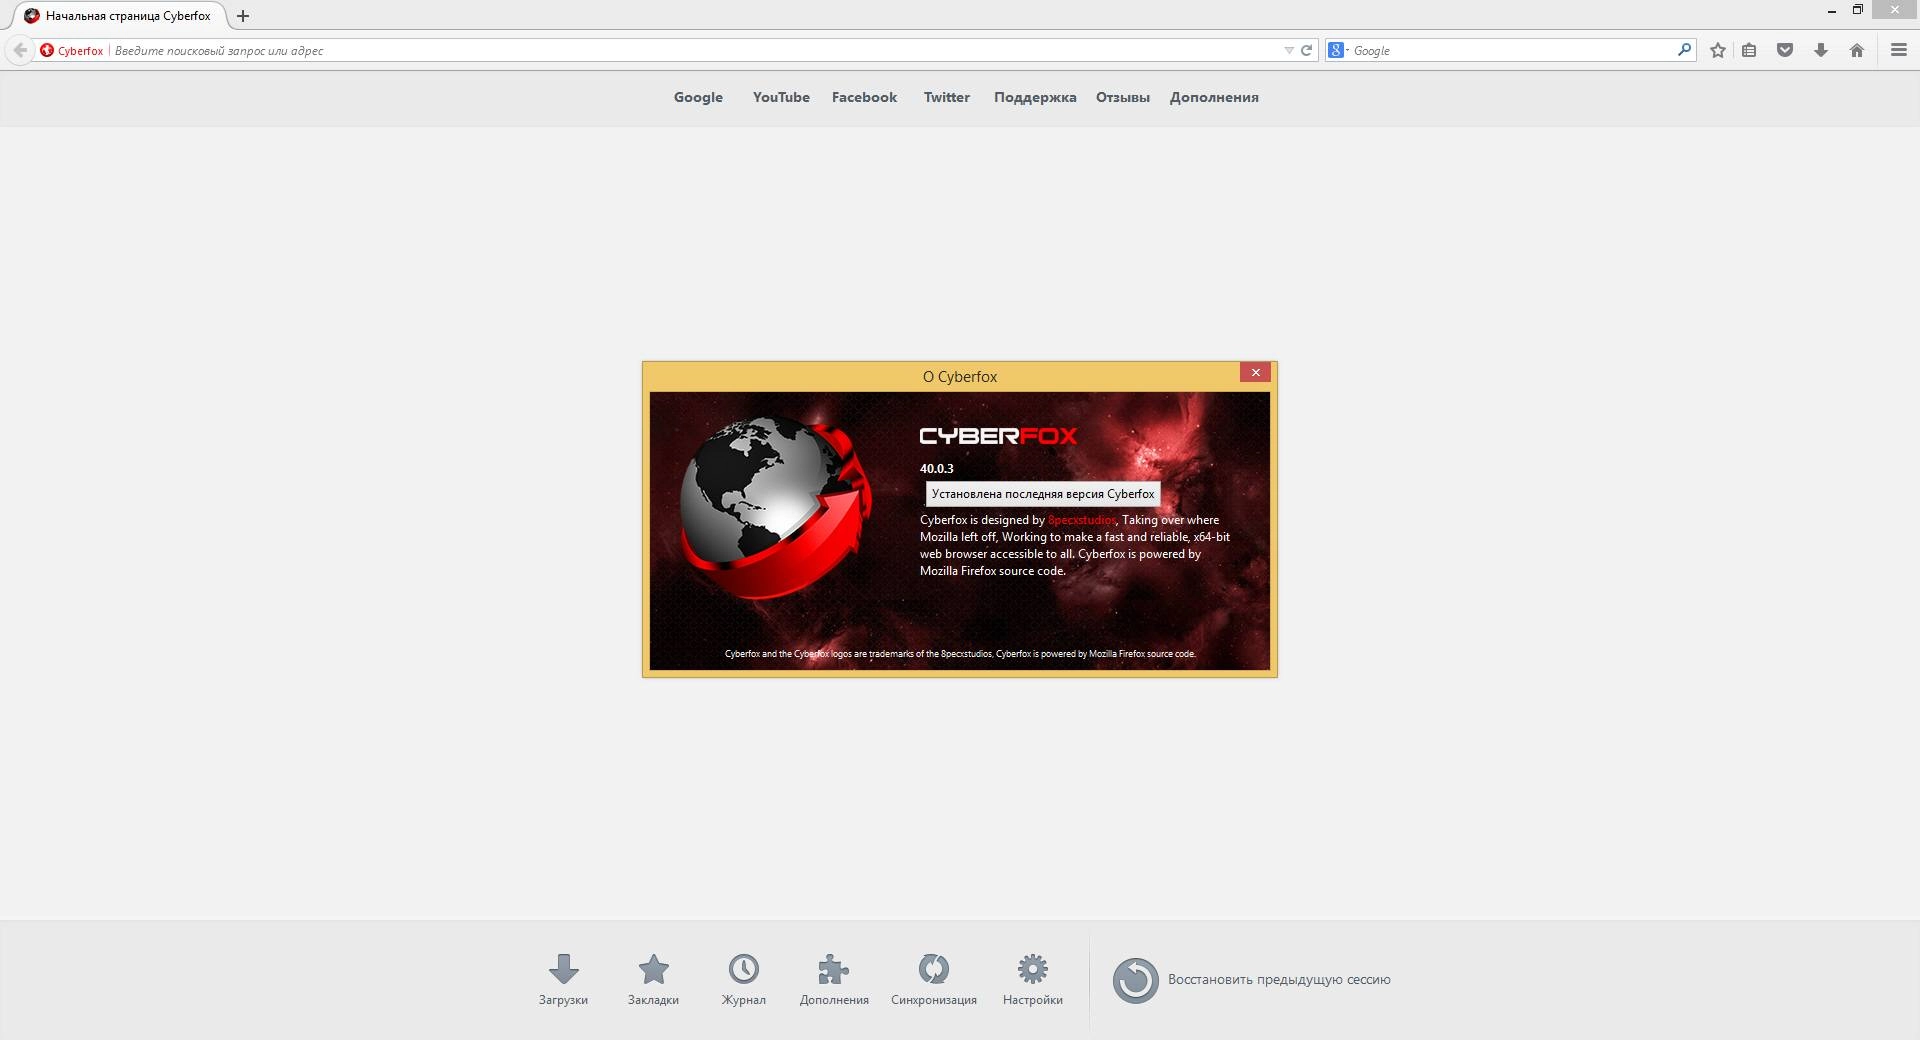Select the Начальная страница Cyberfox tab
The image size is (1920, 1040).
[x=118, y=16]
